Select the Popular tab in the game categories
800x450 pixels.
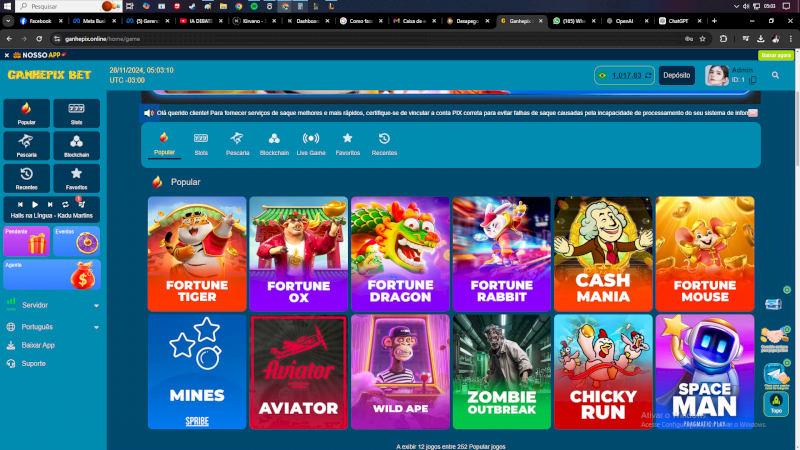(x=164, y=144)
